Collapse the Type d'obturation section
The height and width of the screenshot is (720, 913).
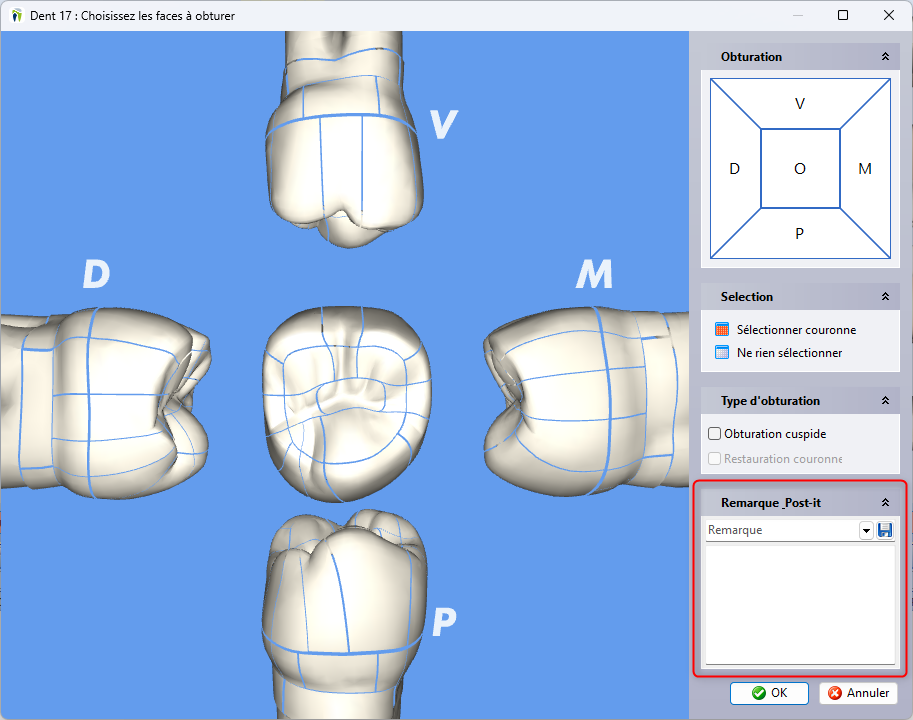click(885, 401)
